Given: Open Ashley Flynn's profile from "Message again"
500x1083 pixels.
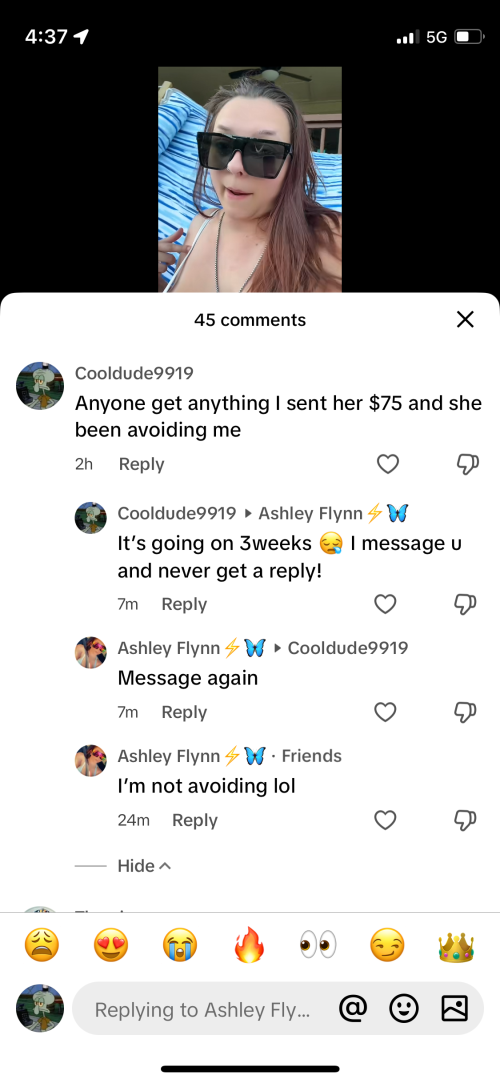Looking at the screenshot, I should [x=90, y=653].
